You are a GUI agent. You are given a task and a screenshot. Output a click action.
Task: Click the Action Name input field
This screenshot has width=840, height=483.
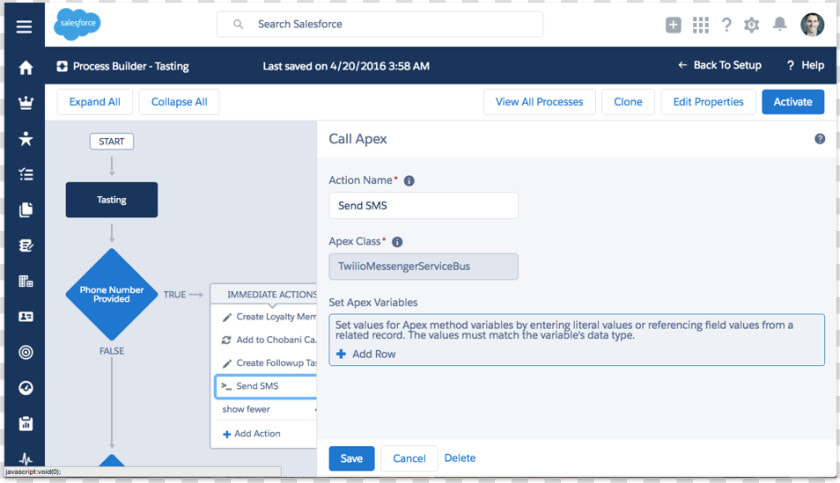[423, 206]
